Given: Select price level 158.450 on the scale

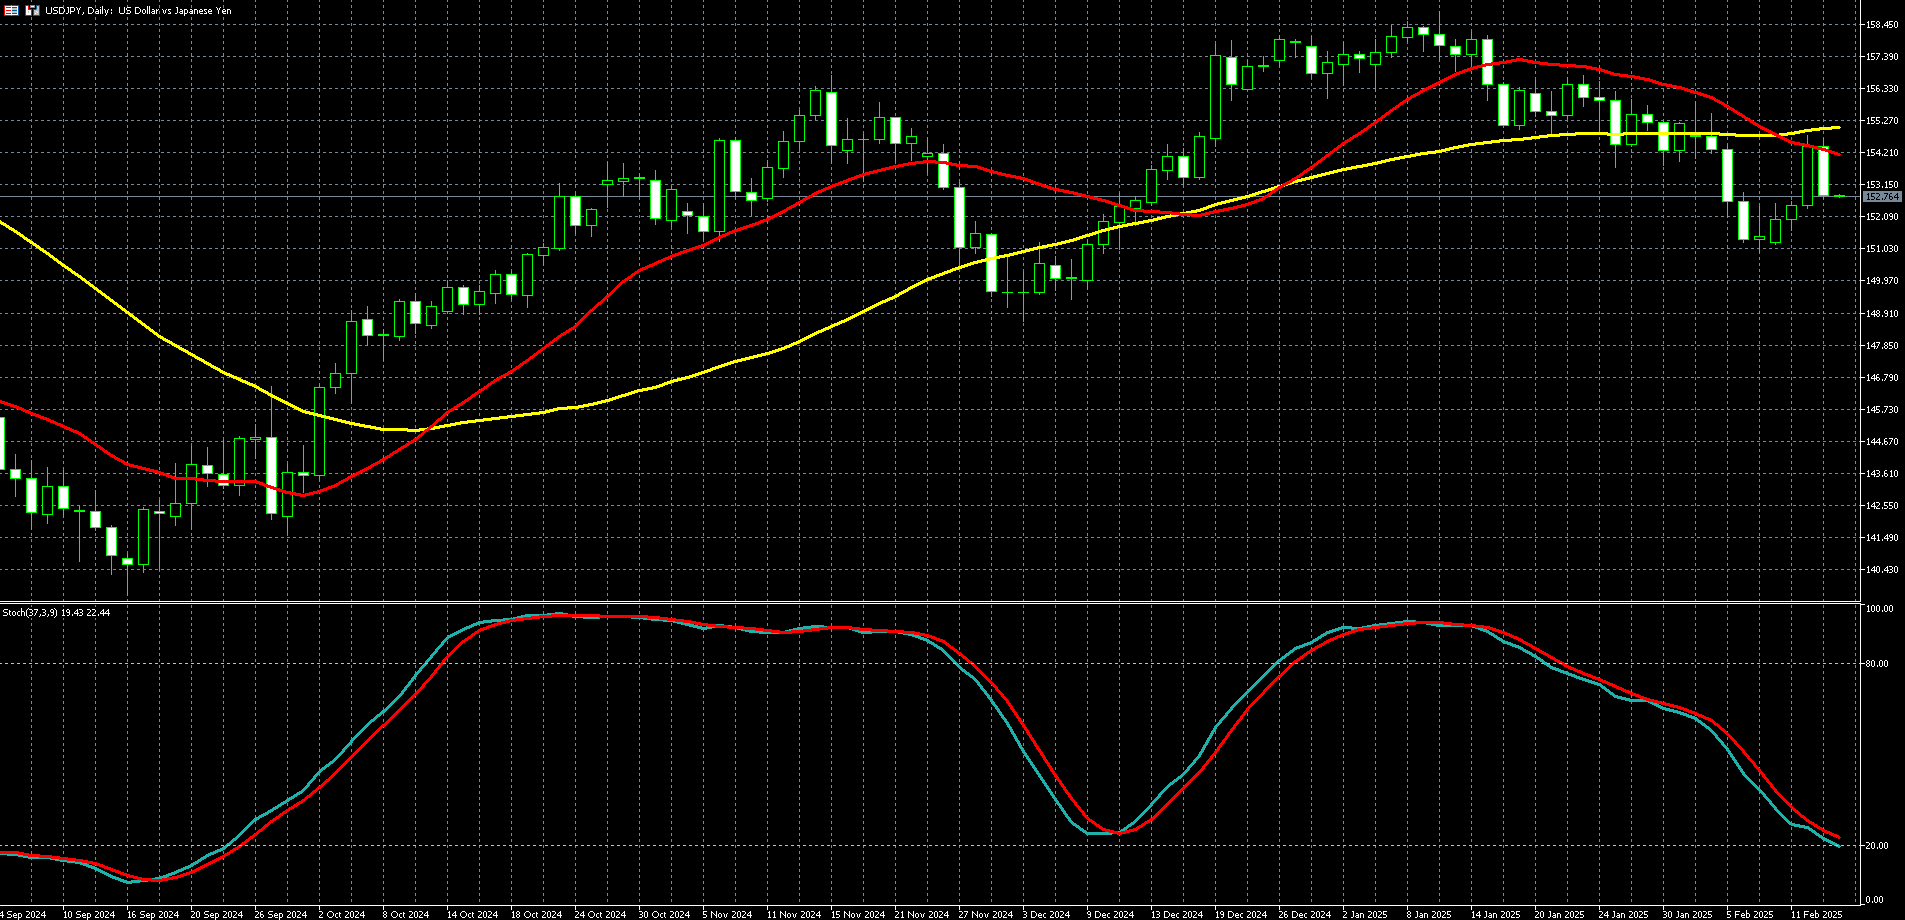Looking at the screenshot, I should [x=1882, y=25].
